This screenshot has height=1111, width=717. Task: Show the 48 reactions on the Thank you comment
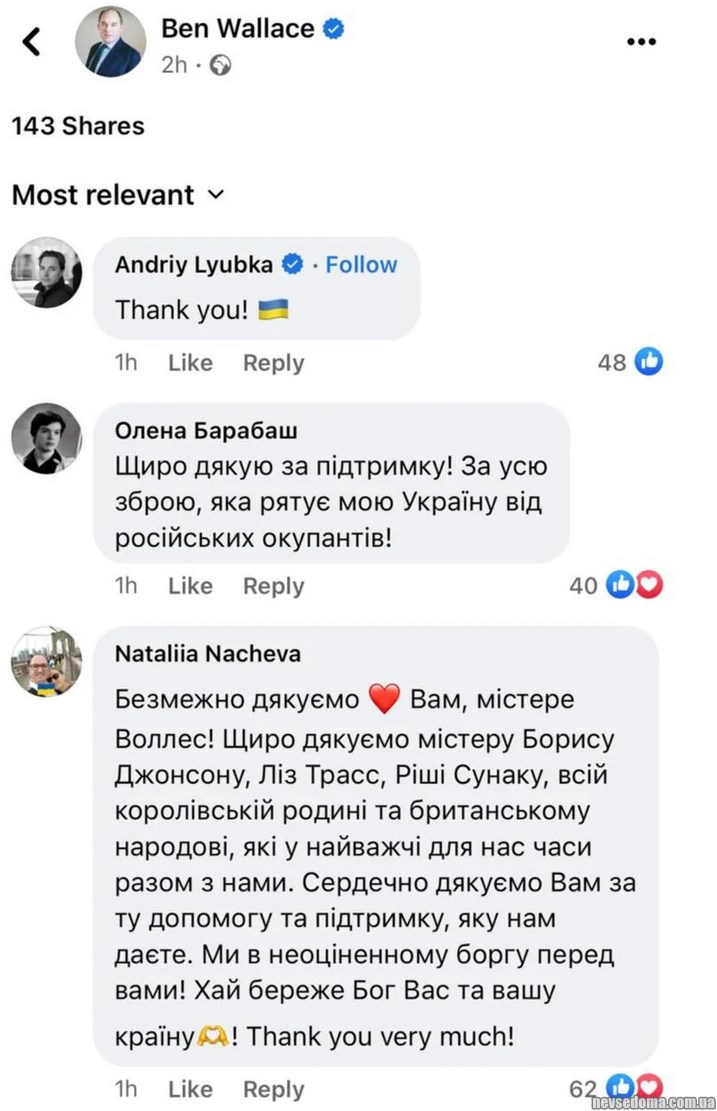click(x=631, y=362)
